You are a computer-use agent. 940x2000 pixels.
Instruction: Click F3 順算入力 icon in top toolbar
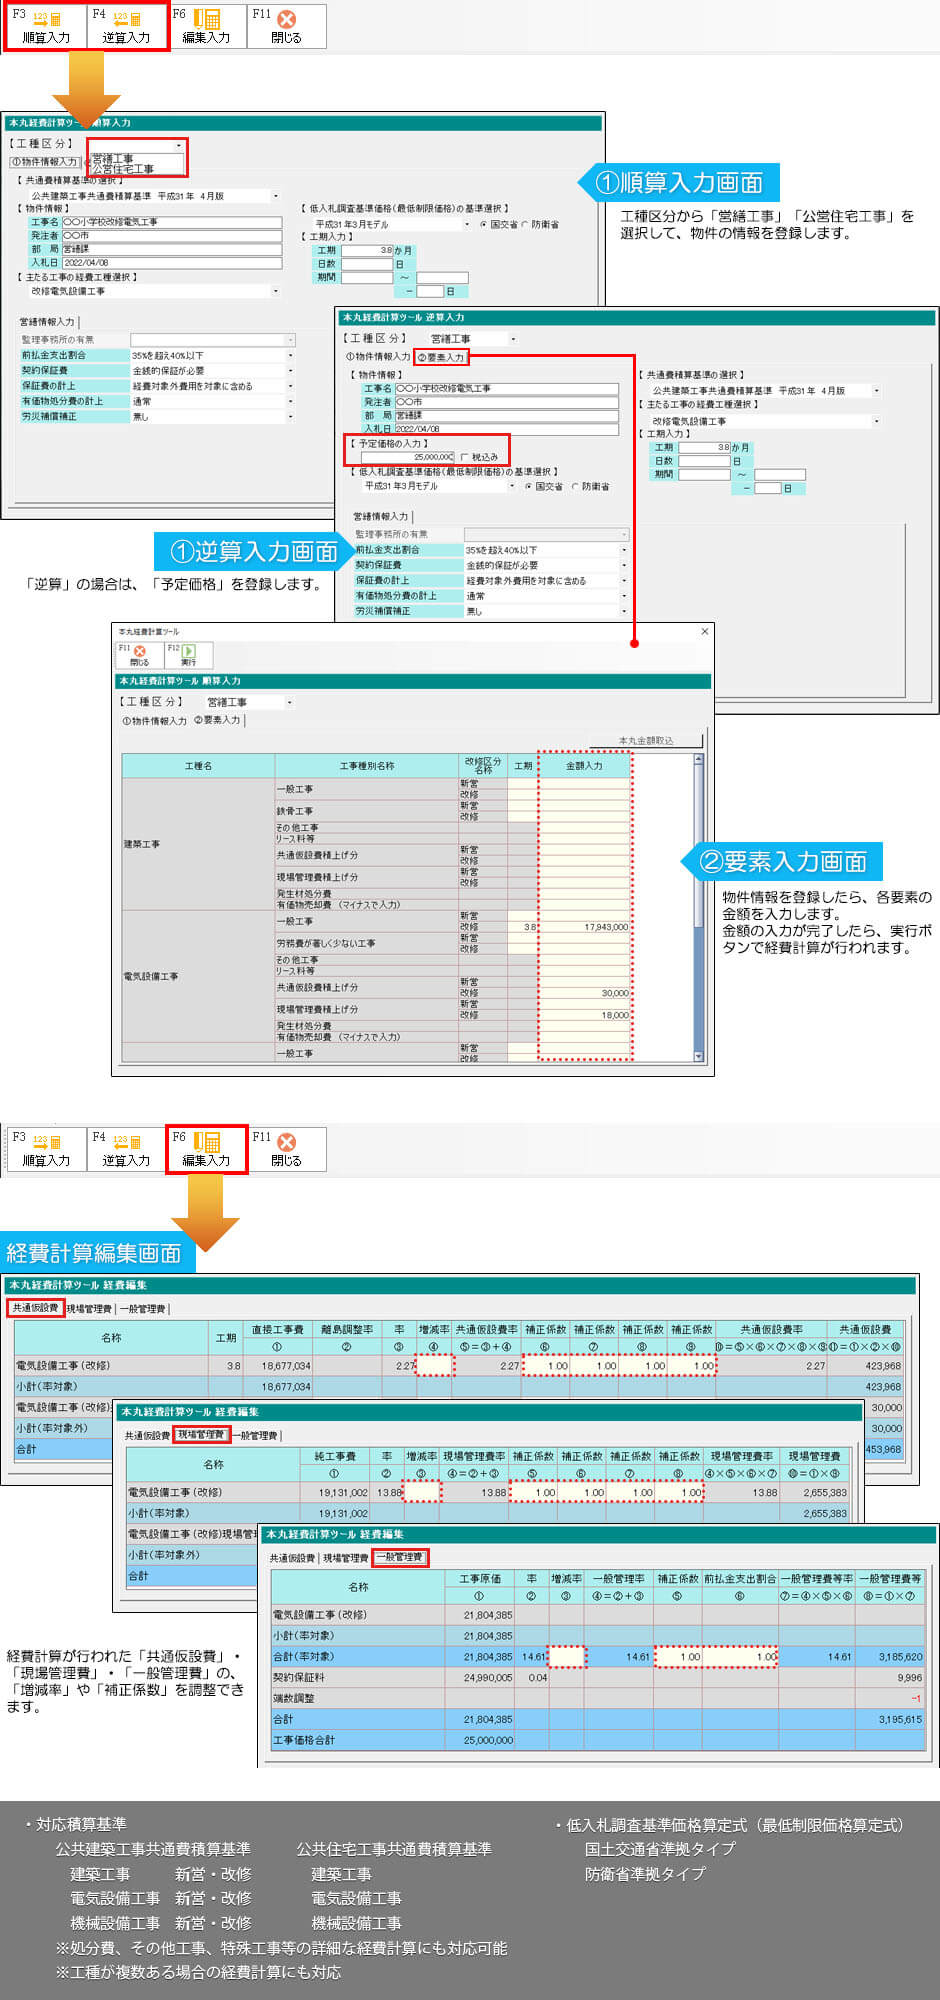[46, 27]
